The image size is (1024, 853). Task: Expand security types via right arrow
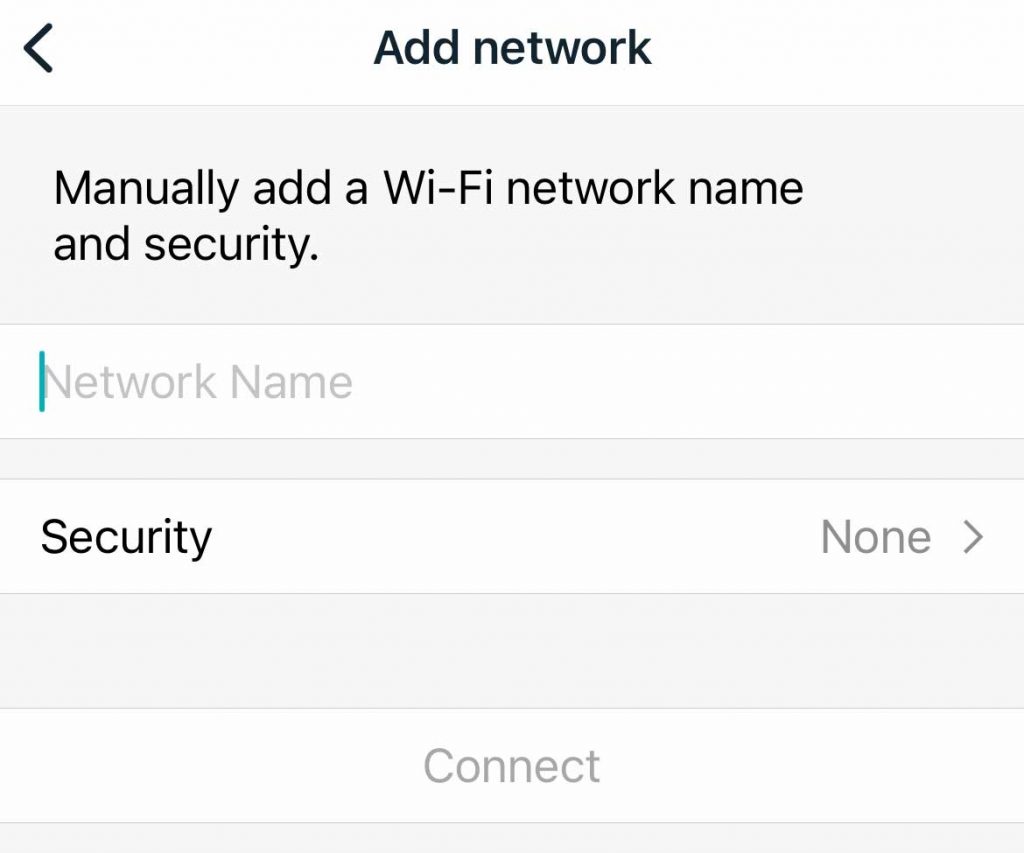[x=973, y=538]
